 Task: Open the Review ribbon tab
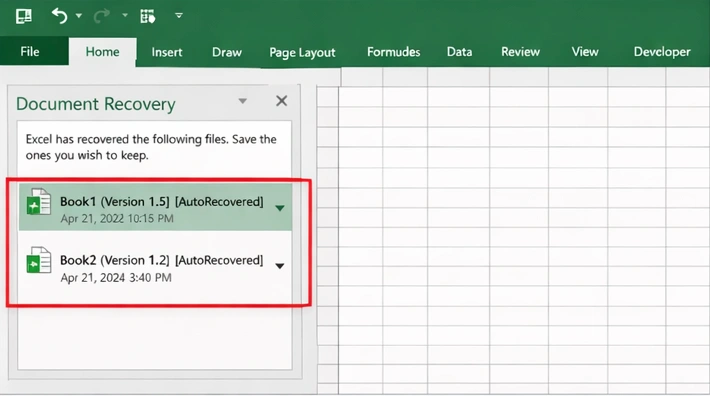(x=520, y=52)
